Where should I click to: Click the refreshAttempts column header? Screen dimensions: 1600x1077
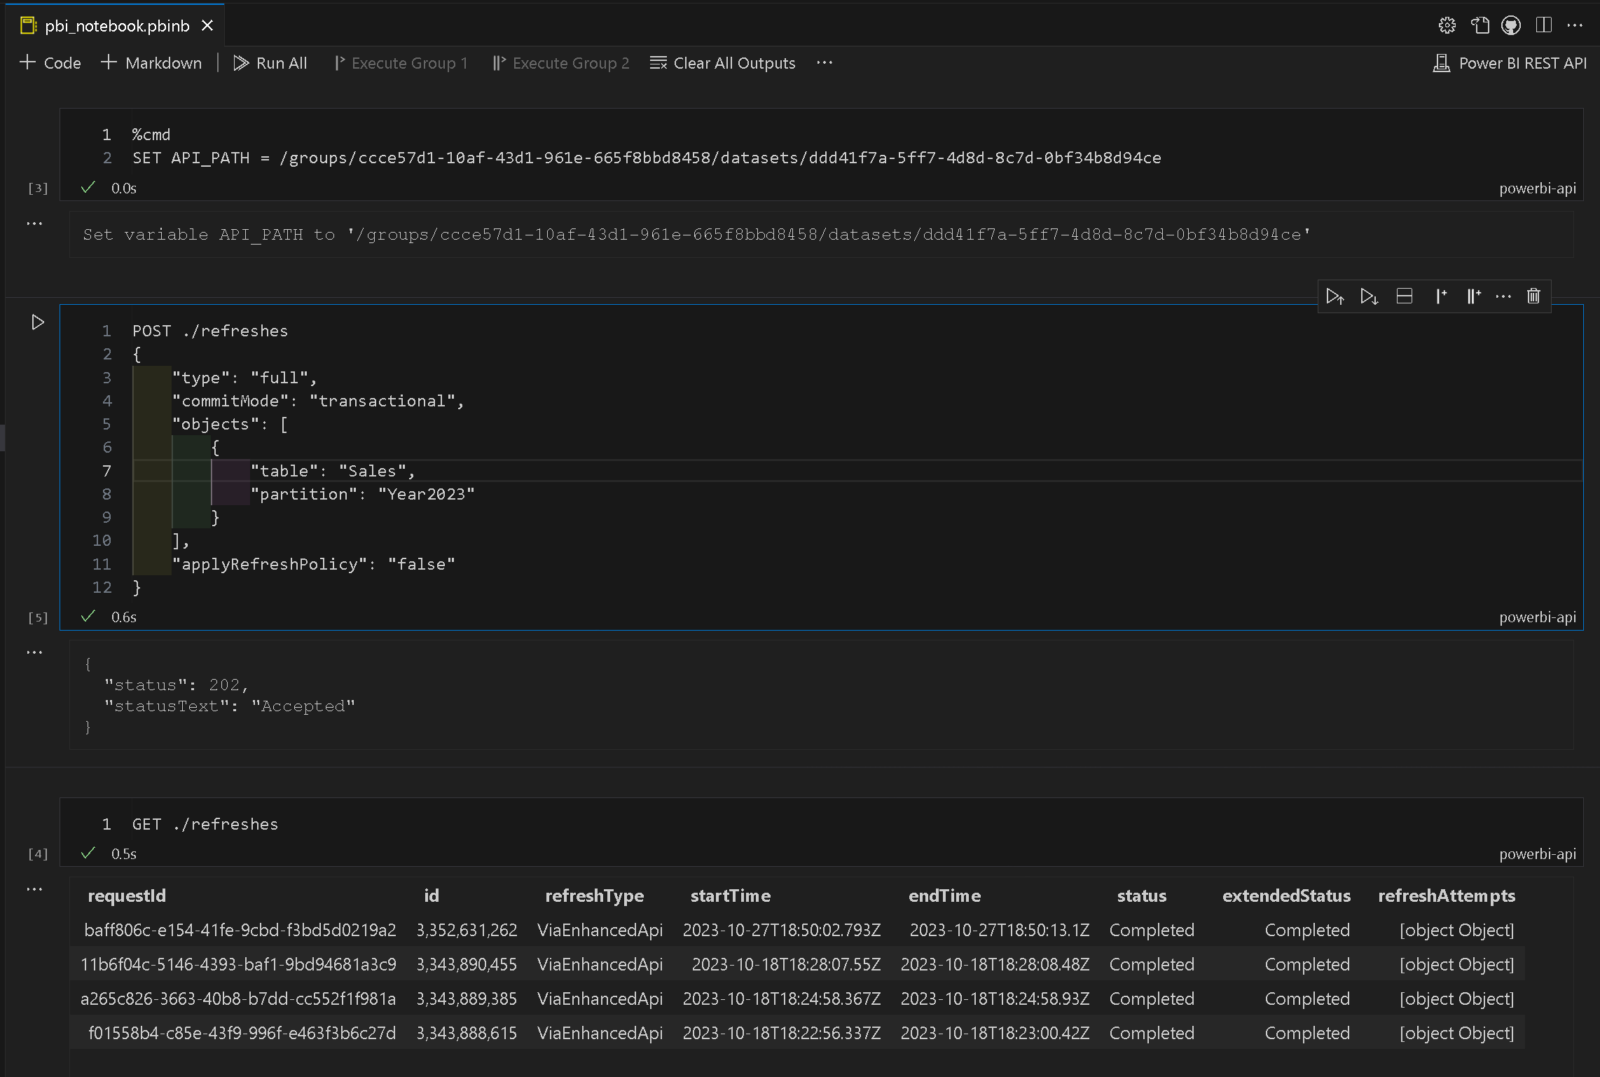1446,896
